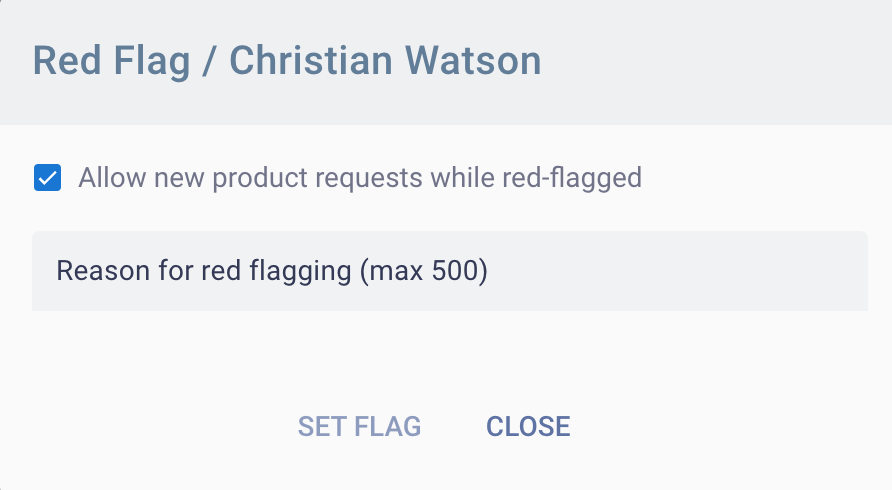Click the slash separator in the dialog title
The height and width of the screenshot is (490, 892).
click(x=210, y=61)
